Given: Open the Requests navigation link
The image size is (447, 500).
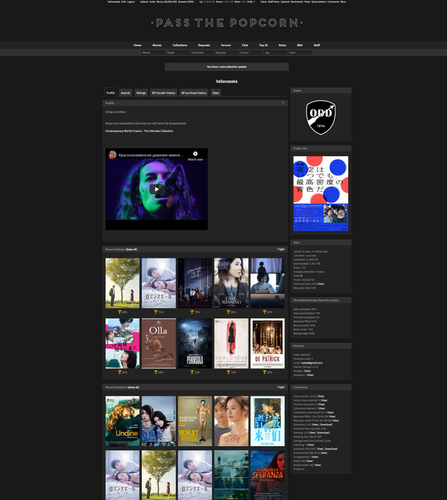Looking at the screenshot, I should (x=204, y=45).
